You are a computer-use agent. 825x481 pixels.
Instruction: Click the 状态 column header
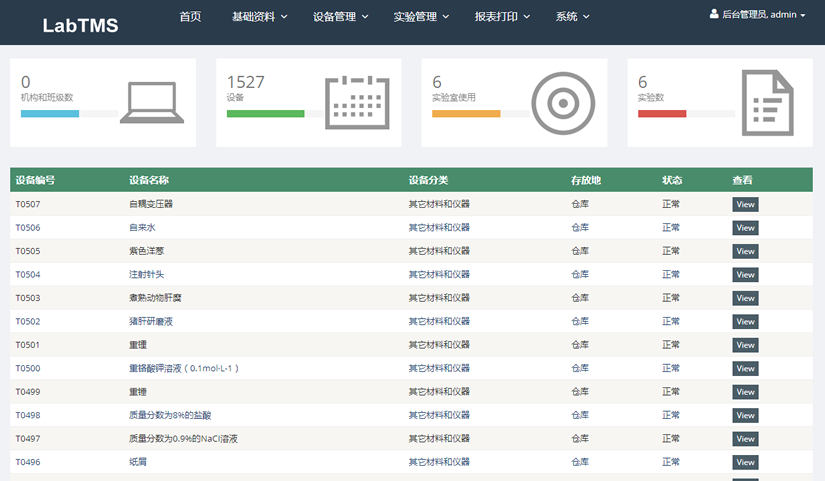[x=672, y=180]
